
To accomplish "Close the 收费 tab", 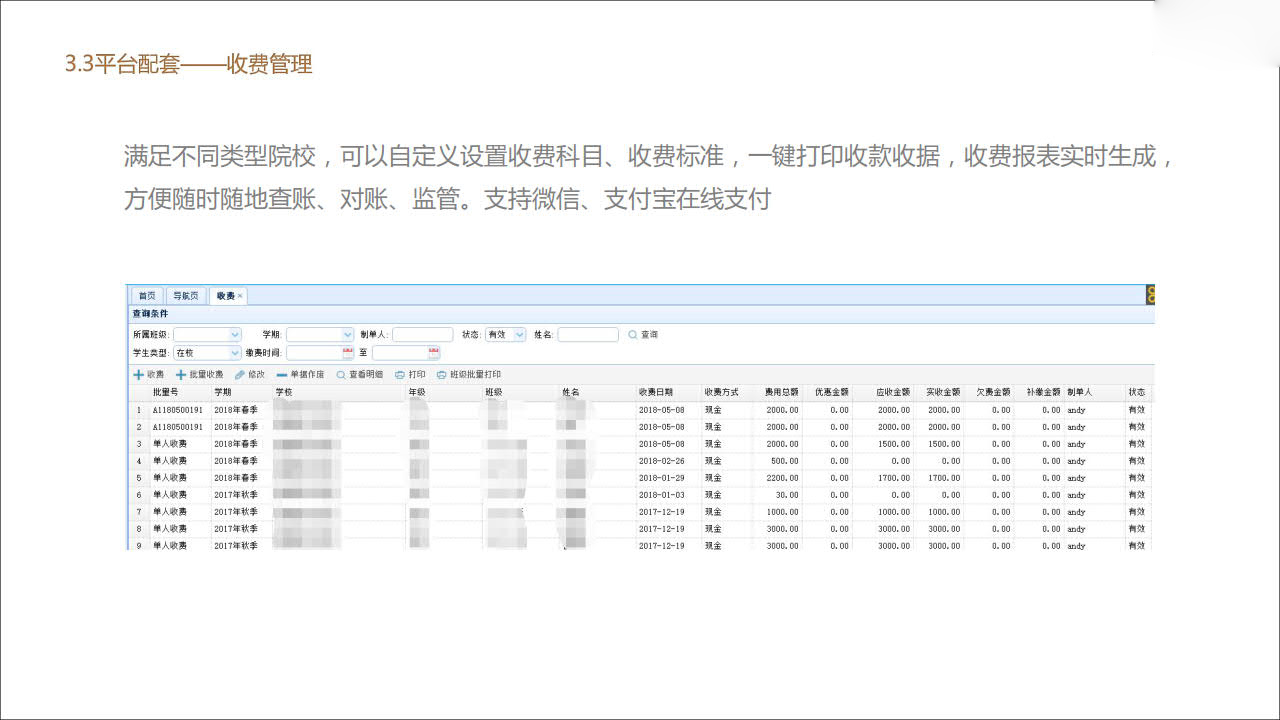I will click(x=240, y=296).
